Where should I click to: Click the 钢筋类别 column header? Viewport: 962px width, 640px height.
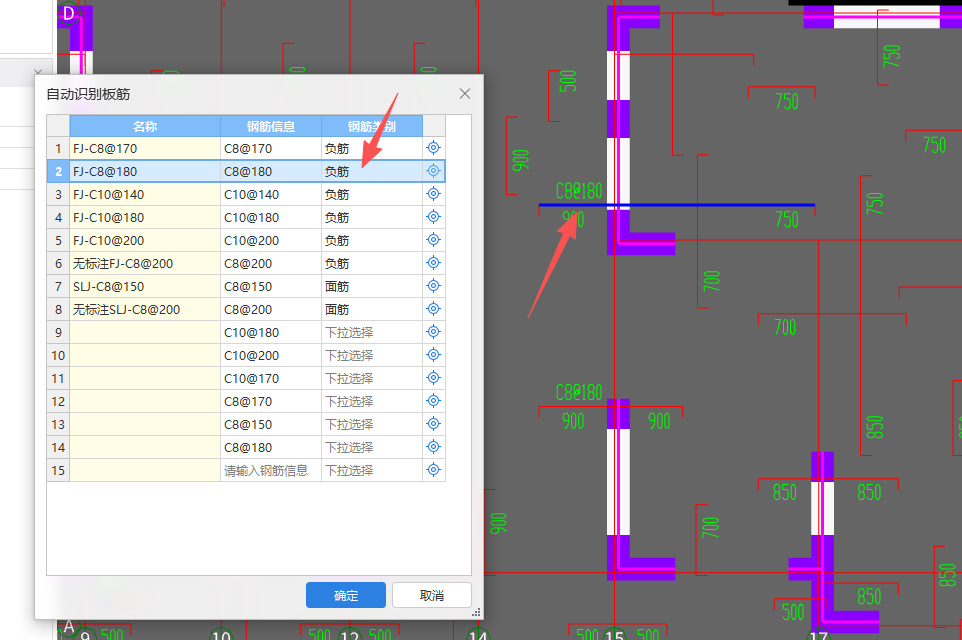(372, 126)
